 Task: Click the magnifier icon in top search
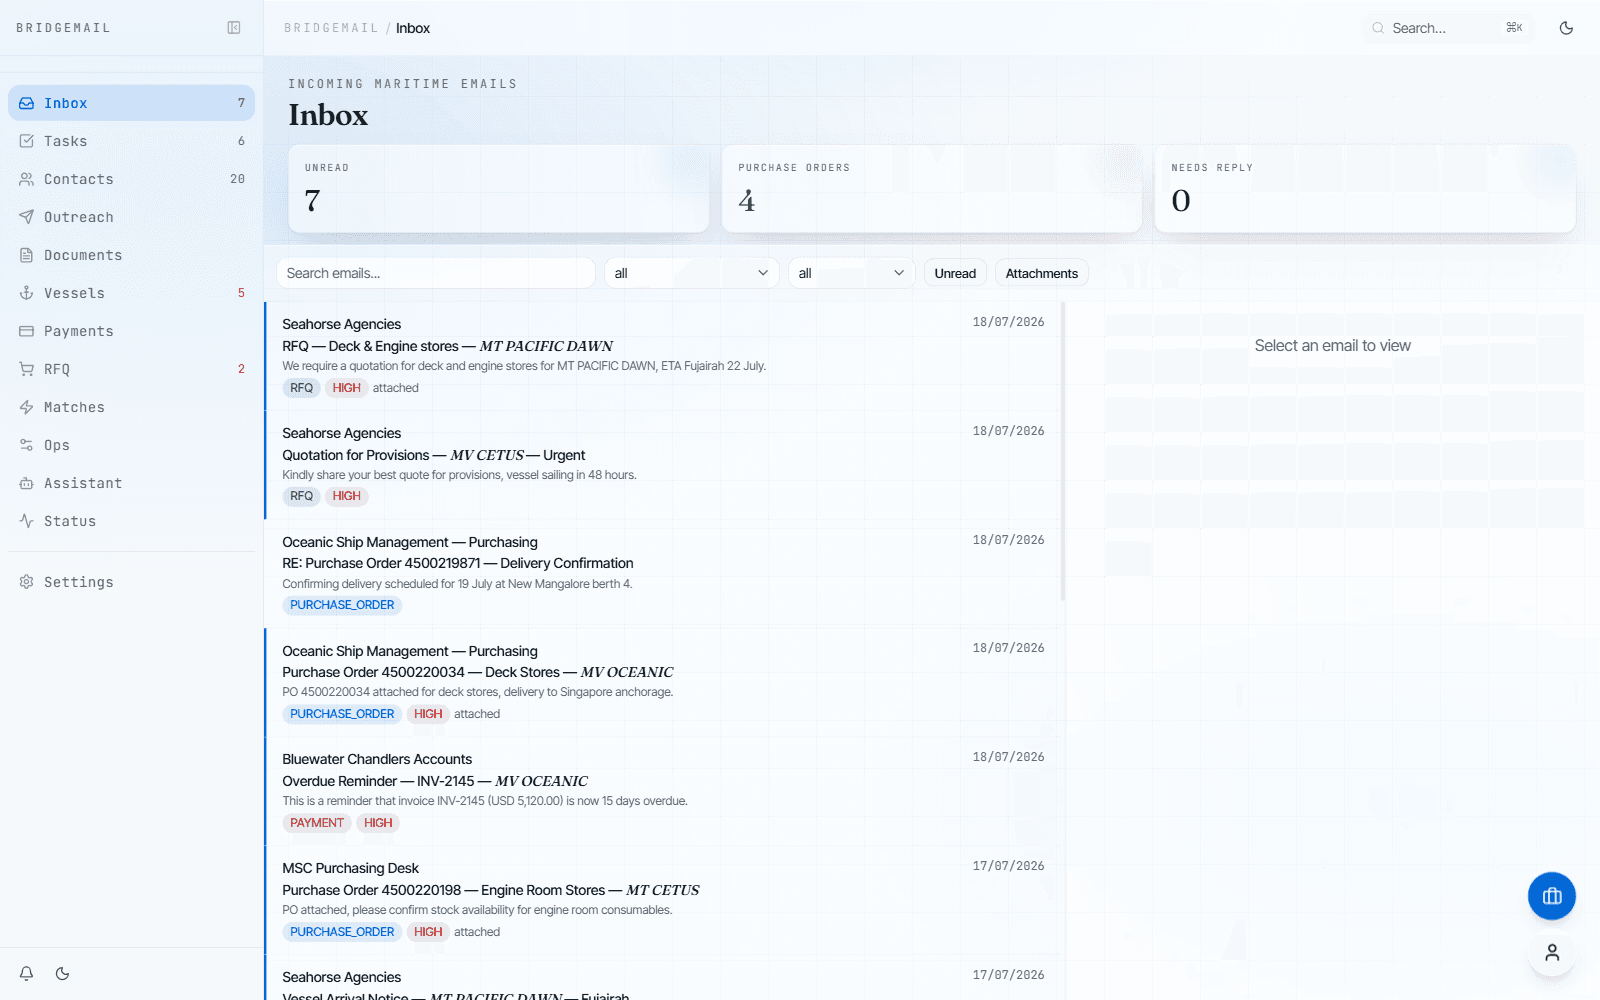(1378, 28)
